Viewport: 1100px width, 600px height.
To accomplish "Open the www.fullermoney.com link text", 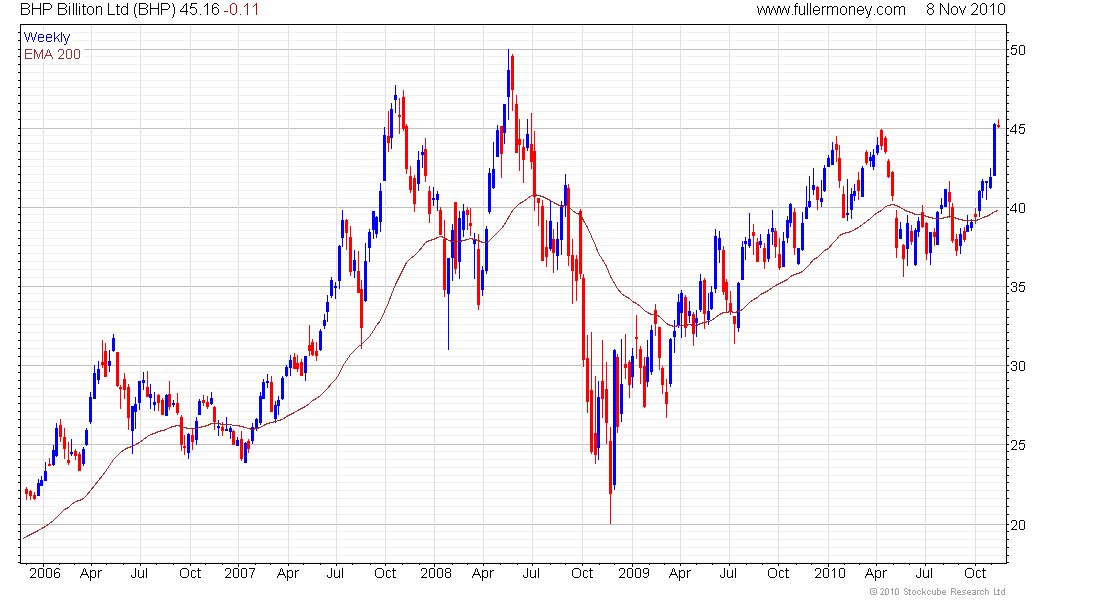I will pyautogui.click(x=831, y=10).
